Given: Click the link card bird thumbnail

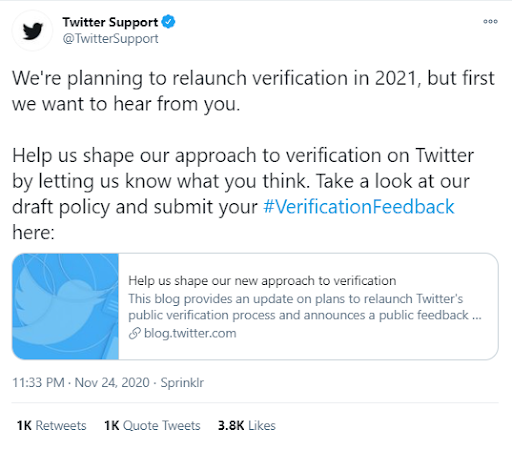Looking at the screenshot, I should 66,306.
